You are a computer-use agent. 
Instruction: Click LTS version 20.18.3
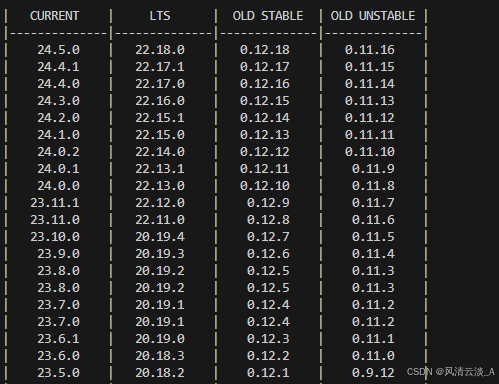[x=160, y=356]
